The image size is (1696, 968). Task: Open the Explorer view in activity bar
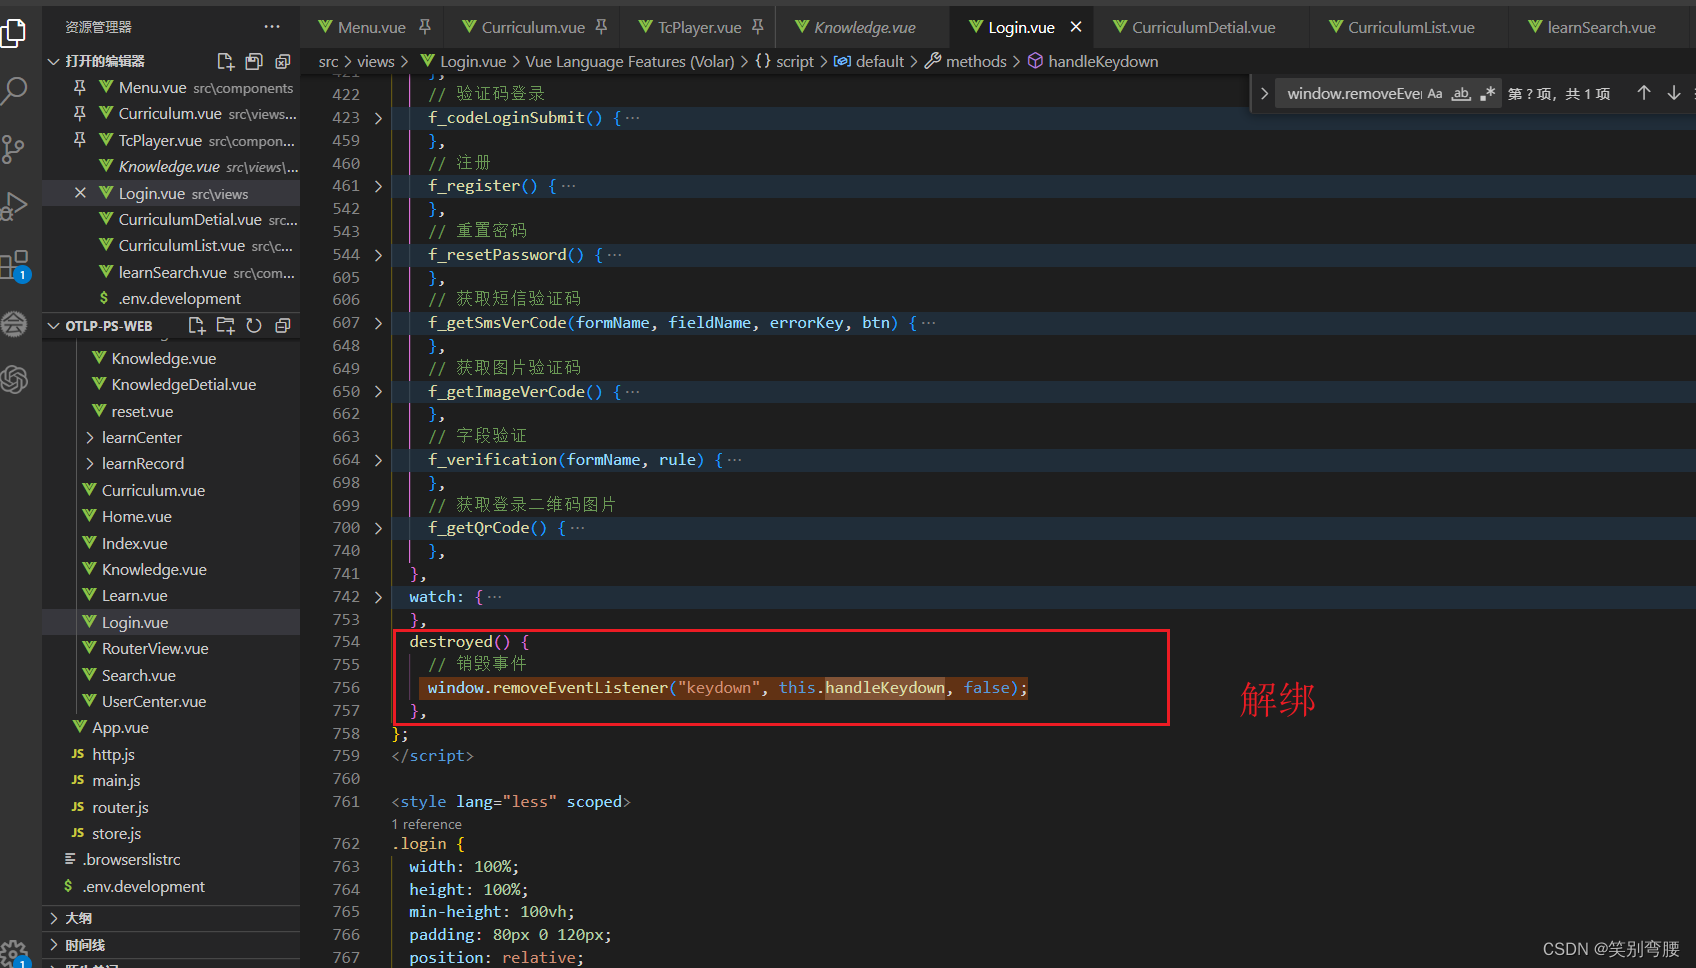pyautogui.click(x=14, y=33)
